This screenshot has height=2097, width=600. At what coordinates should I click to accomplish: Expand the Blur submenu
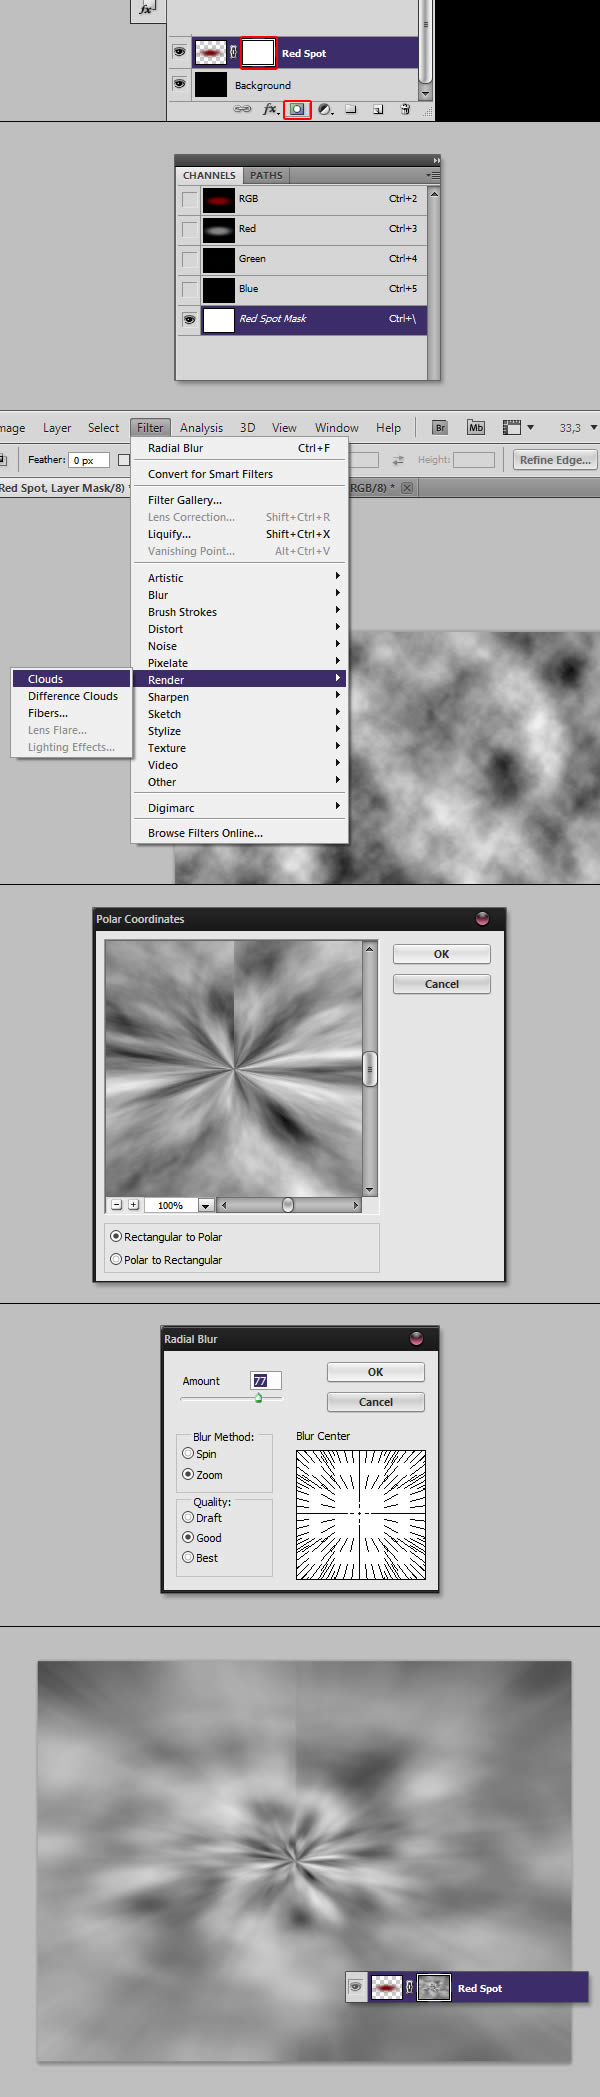click(x=240, y=595)
